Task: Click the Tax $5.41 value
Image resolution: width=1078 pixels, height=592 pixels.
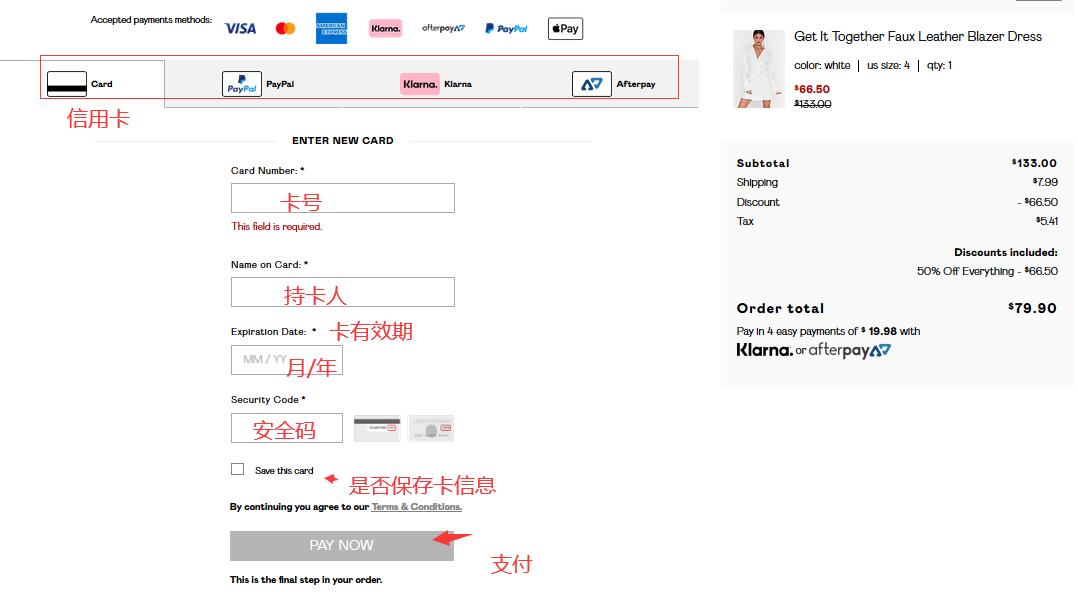Action: (1046, 221)
